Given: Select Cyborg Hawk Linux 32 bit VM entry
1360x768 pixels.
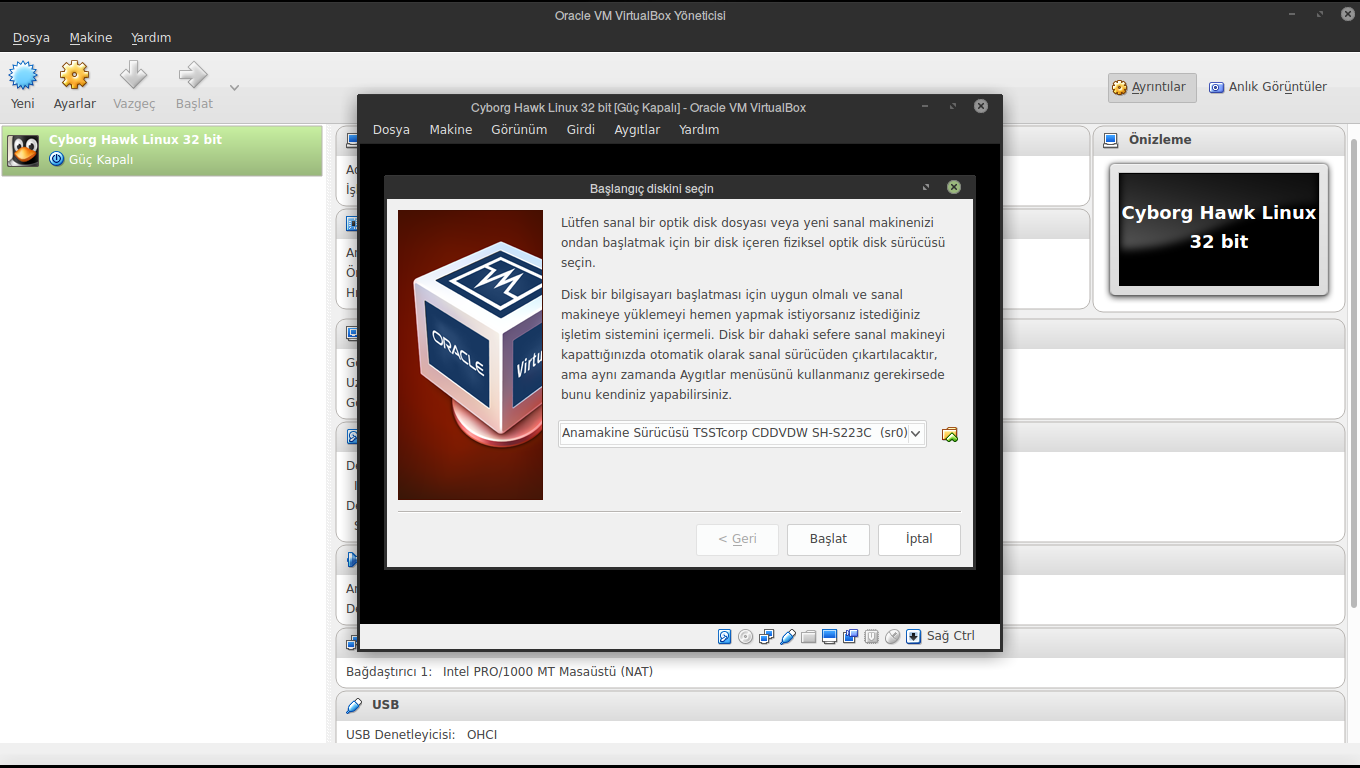Looking at the screenshot, I should tap(162, 150).
